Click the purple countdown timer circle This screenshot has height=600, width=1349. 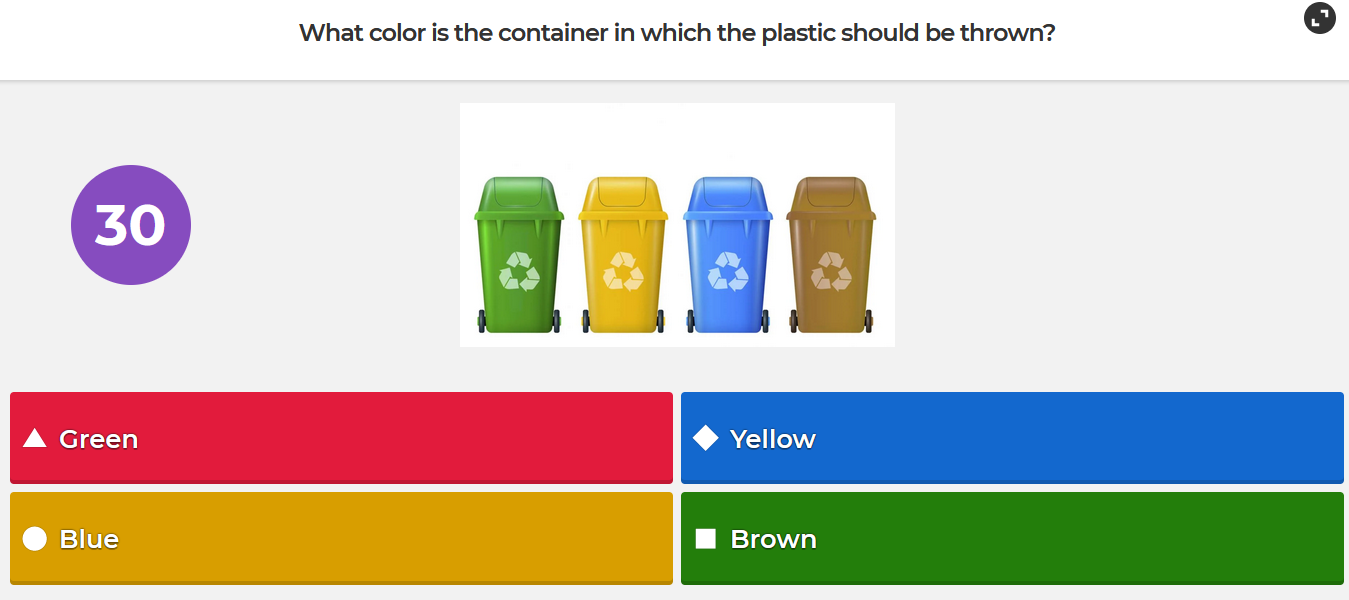click(x=131, y=225)
